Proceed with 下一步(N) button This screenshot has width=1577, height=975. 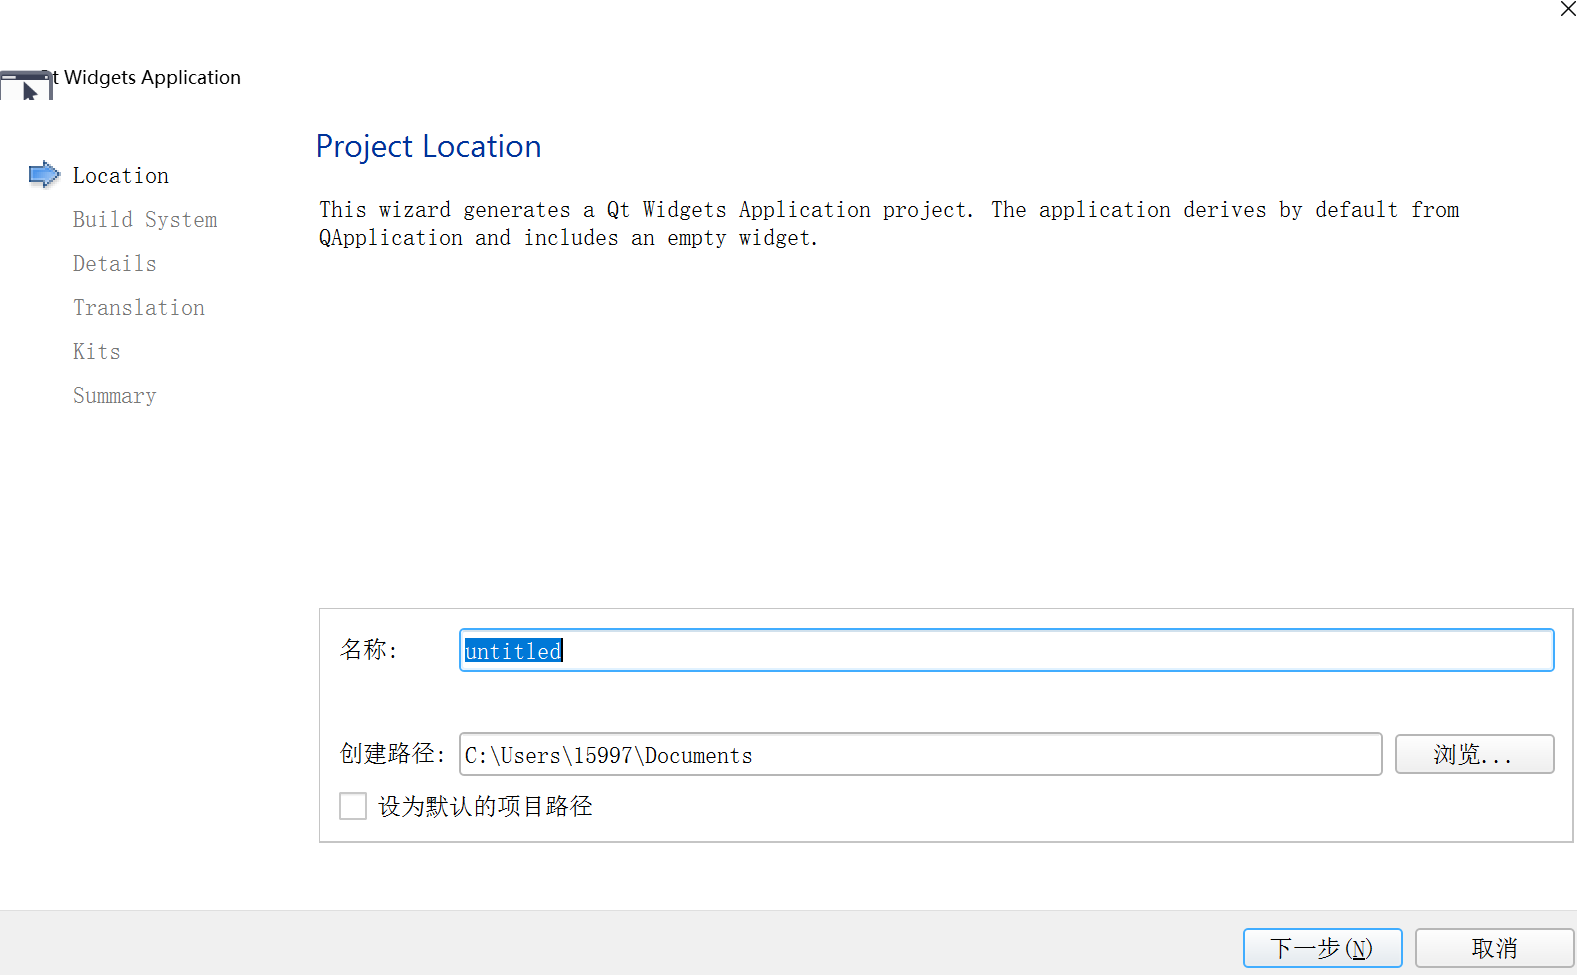[x=1322, y=948]
